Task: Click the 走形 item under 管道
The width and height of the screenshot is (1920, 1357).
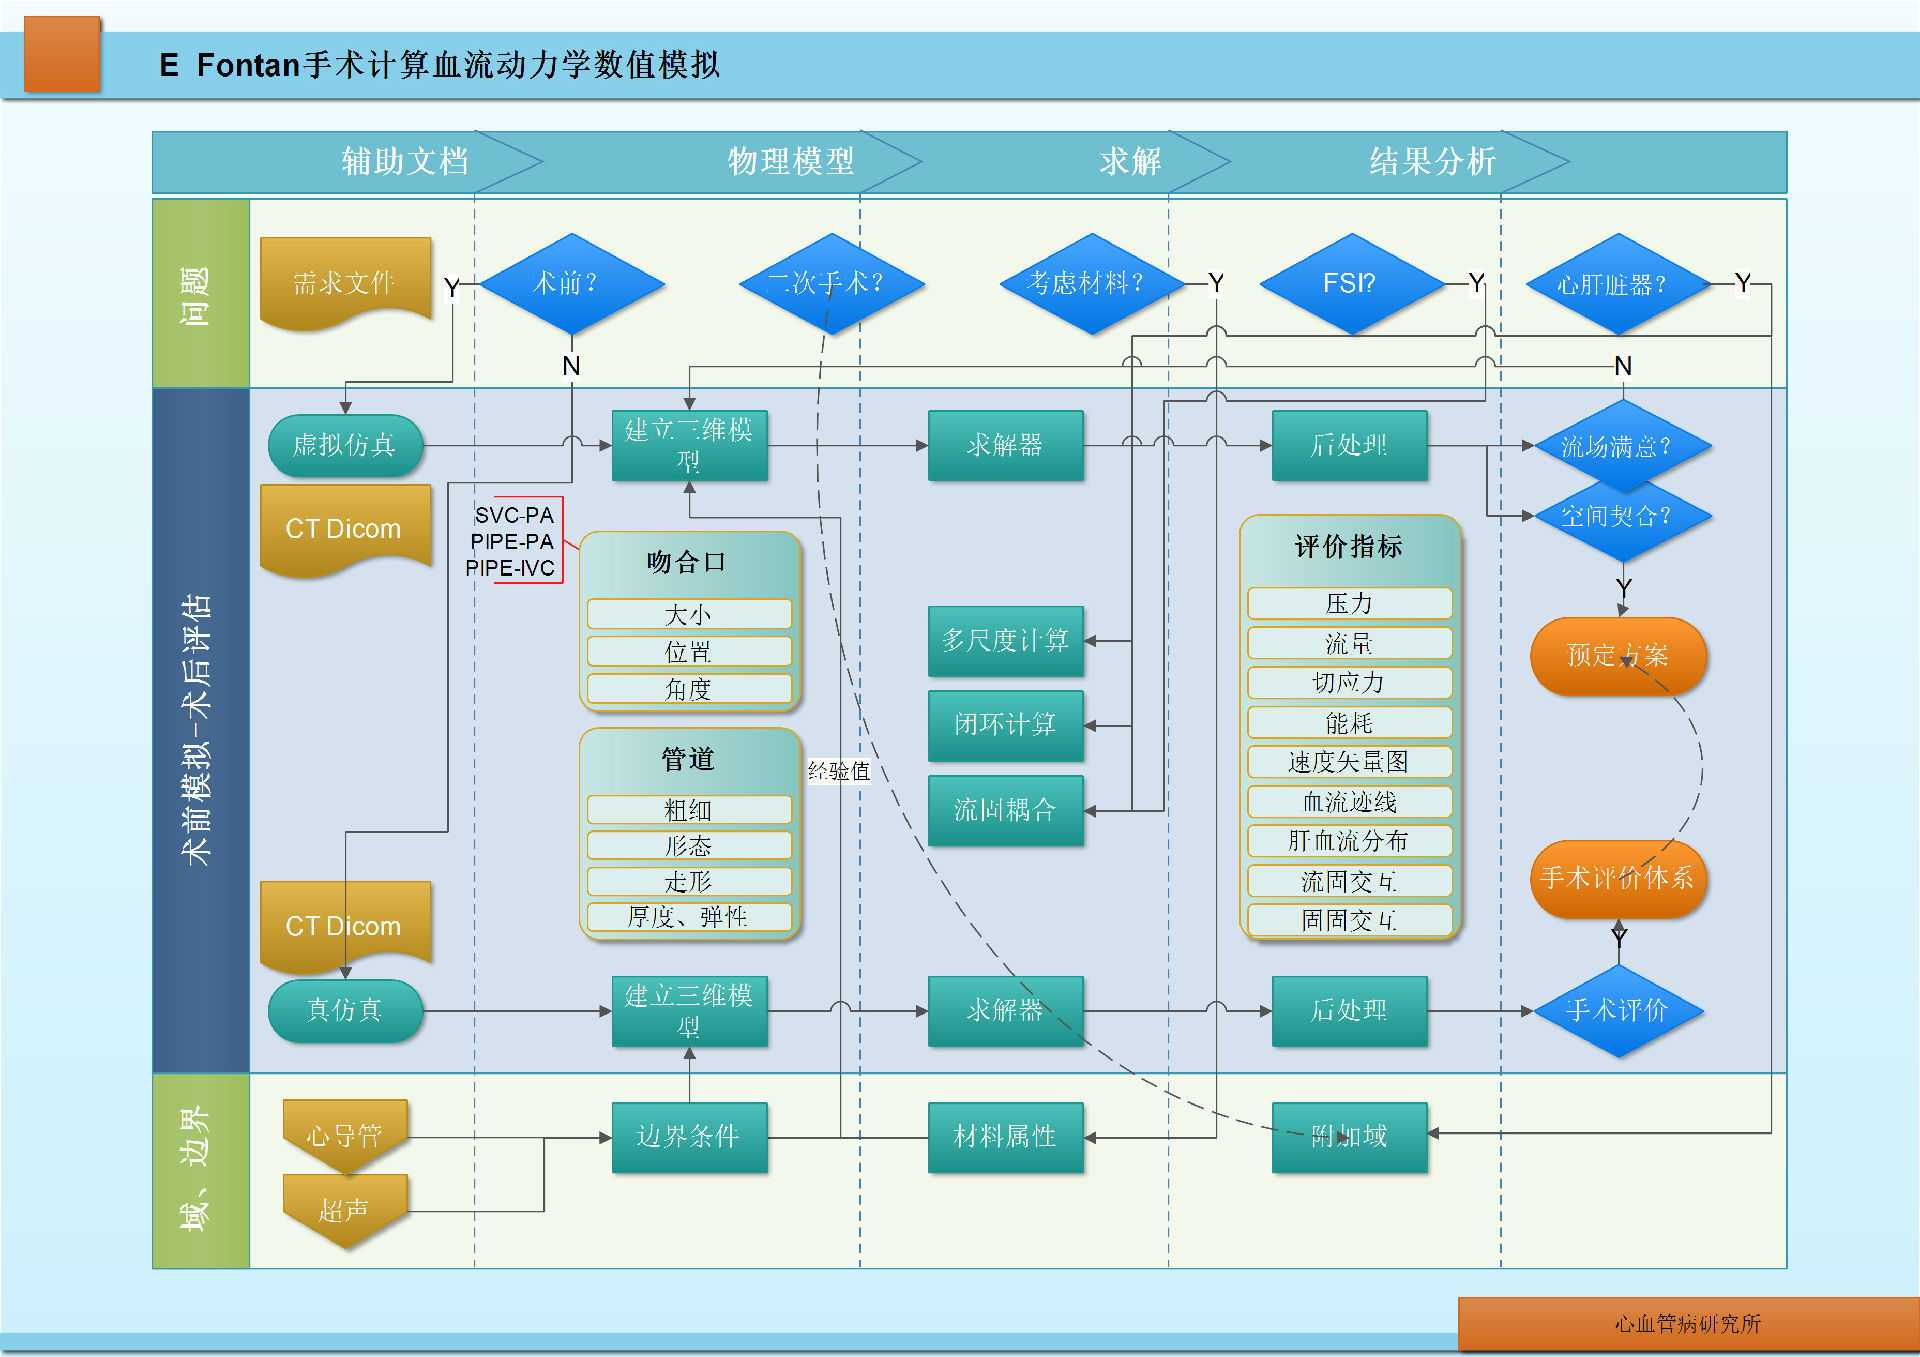Action: tap(689, 882)
